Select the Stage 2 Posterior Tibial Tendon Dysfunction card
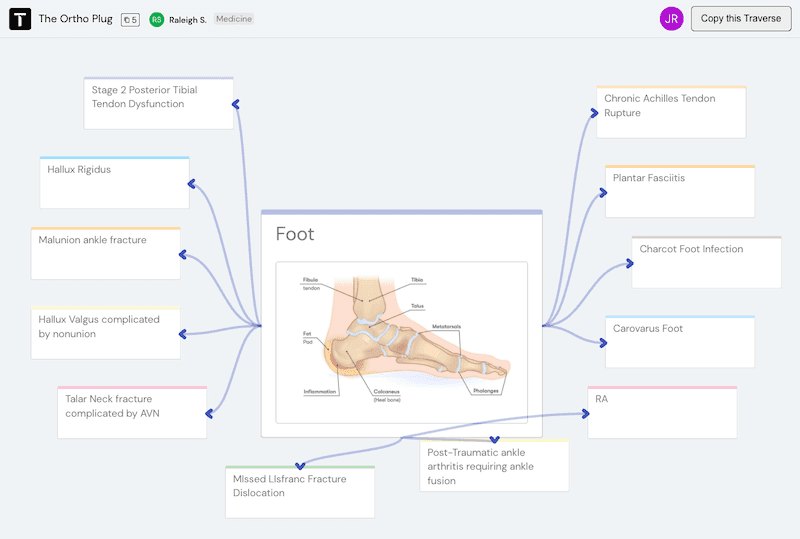Image resolution: width=800 pixels, height=539 pixels. pos(158,103)
